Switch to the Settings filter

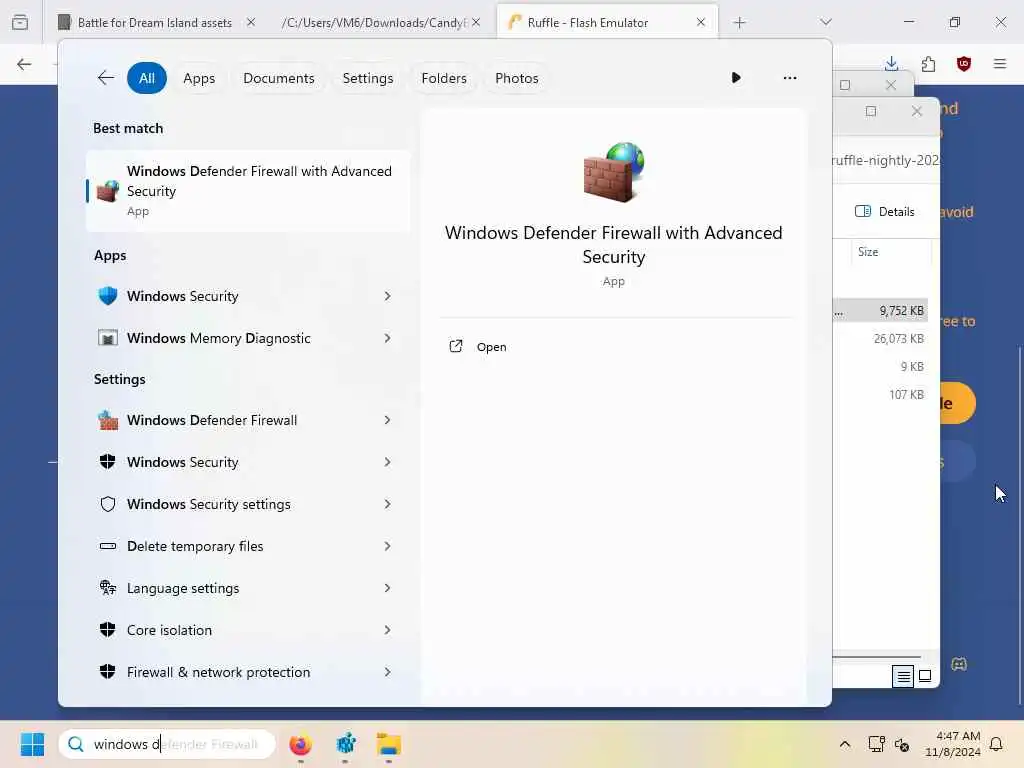[368, 78]
